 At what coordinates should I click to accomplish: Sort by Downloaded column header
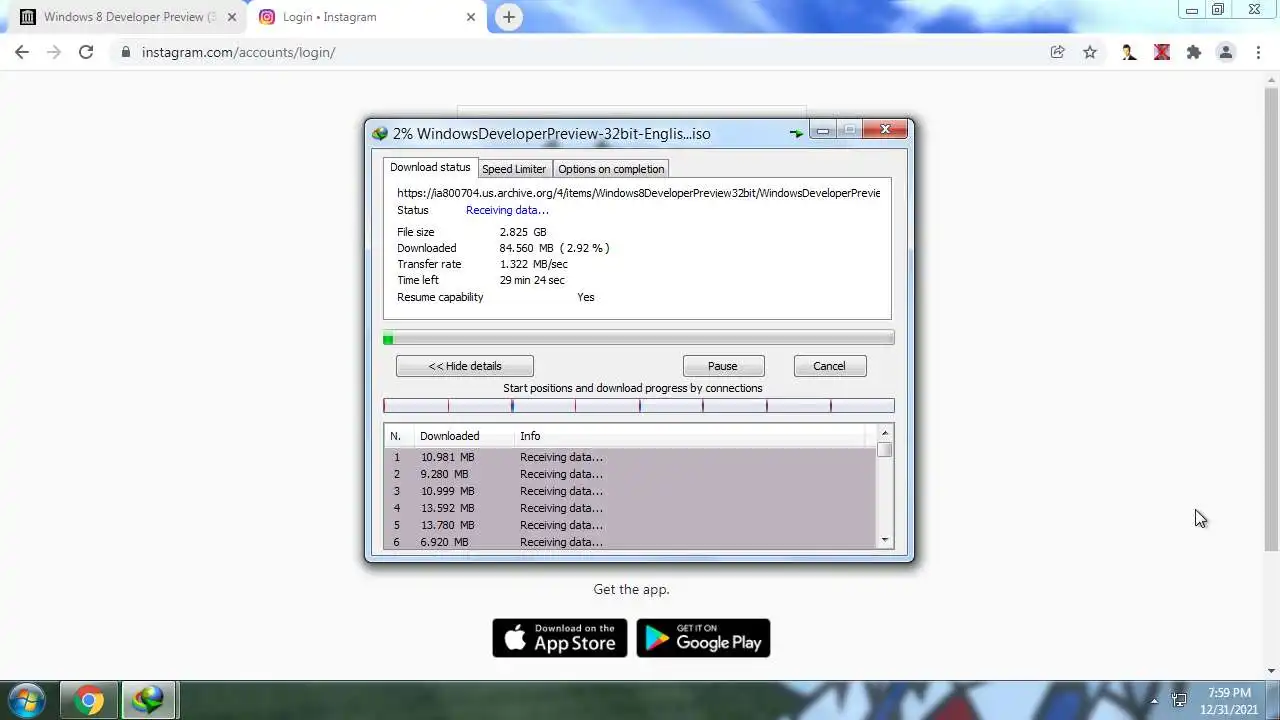pyautogui.click(x=464, y=436)
